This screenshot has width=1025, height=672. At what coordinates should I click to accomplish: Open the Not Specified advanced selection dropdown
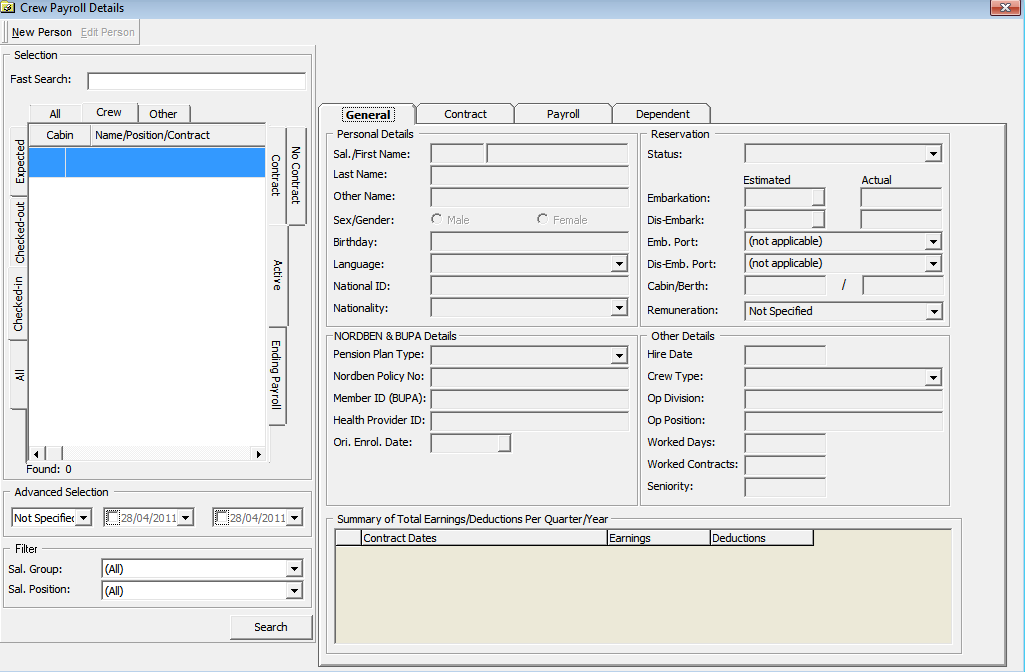[x=83, y=518]
